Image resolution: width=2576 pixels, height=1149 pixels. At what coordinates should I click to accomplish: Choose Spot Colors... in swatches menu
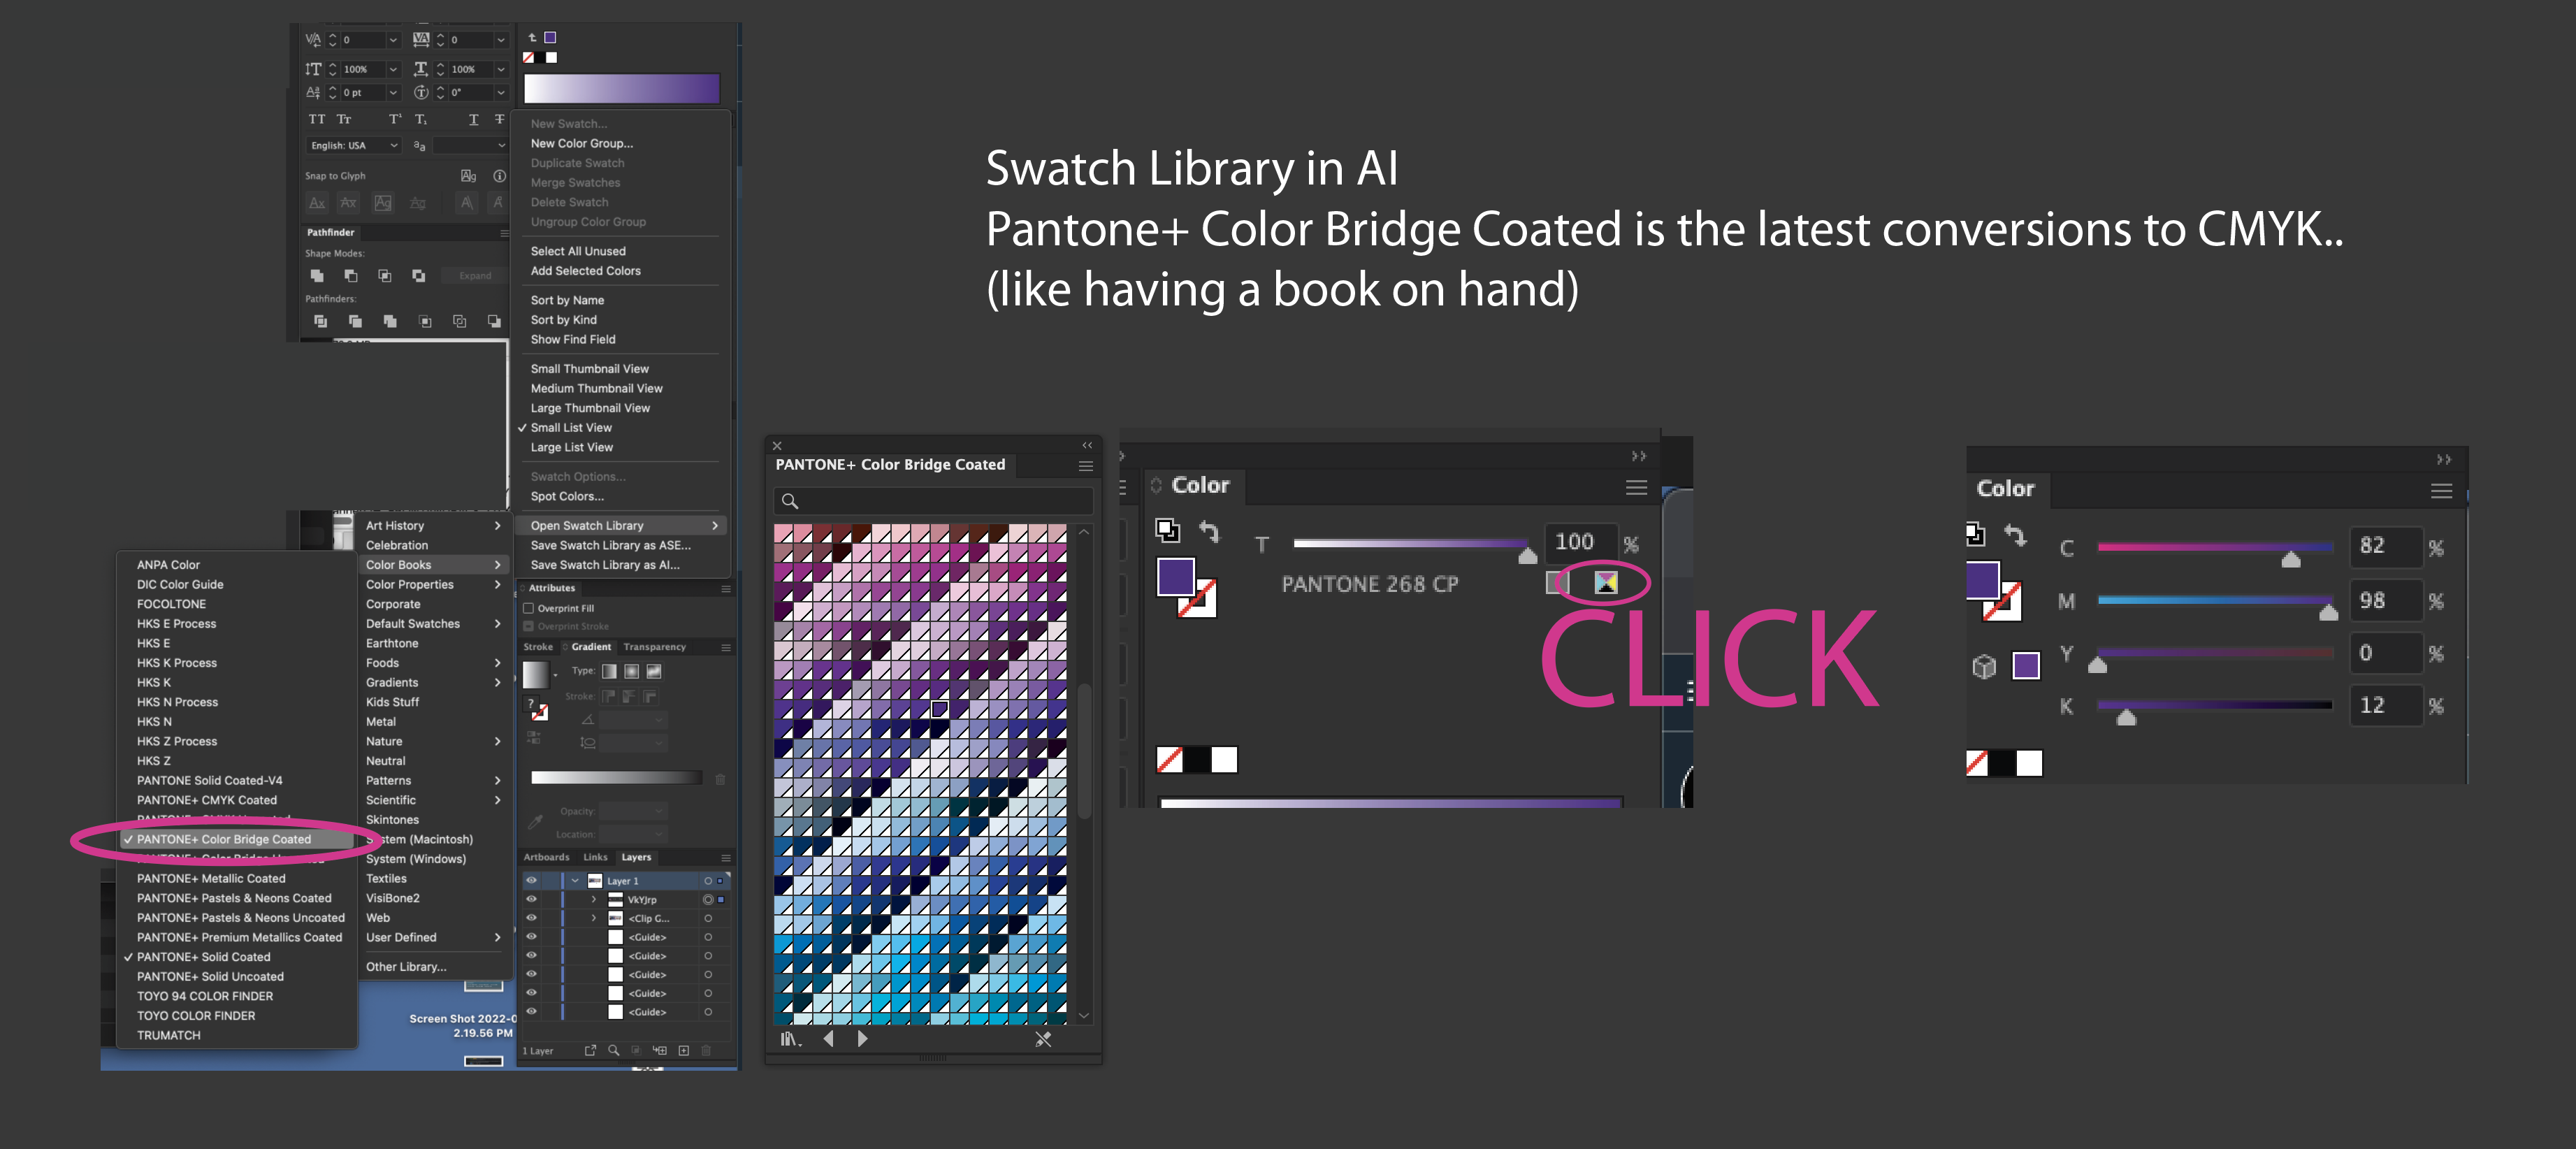tap(566, 496)
